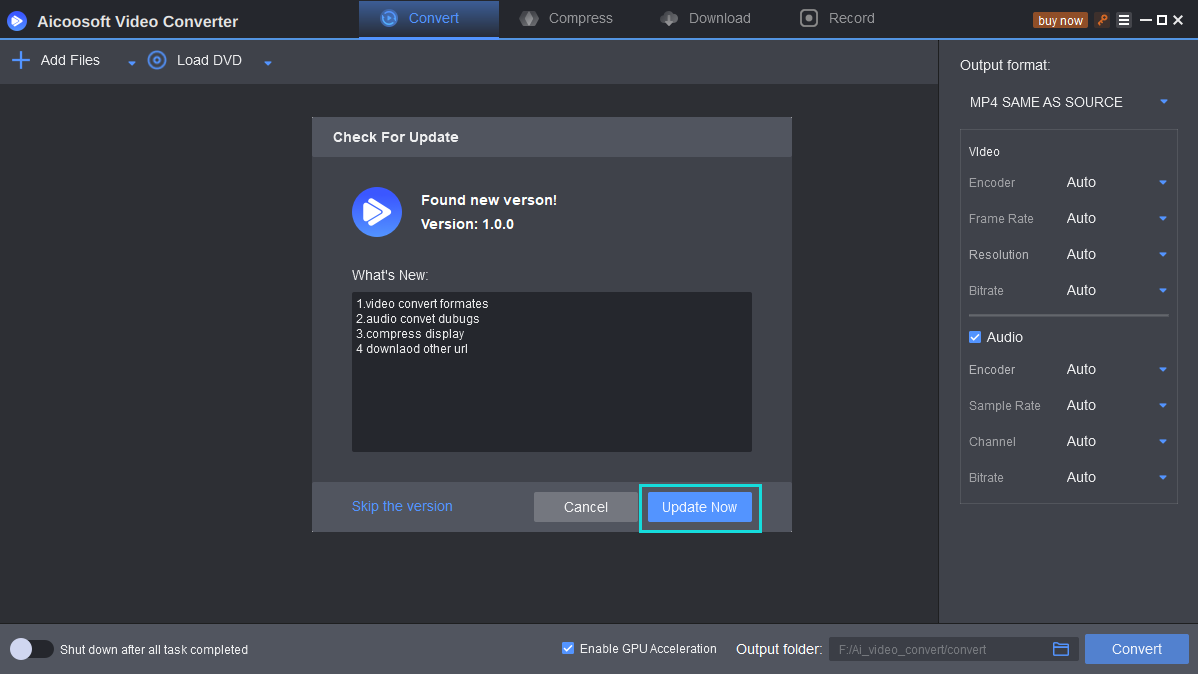Switch to the Compress tab
Image resolution: width=1198 pixels, height=674 pixels.
(566, 19)
